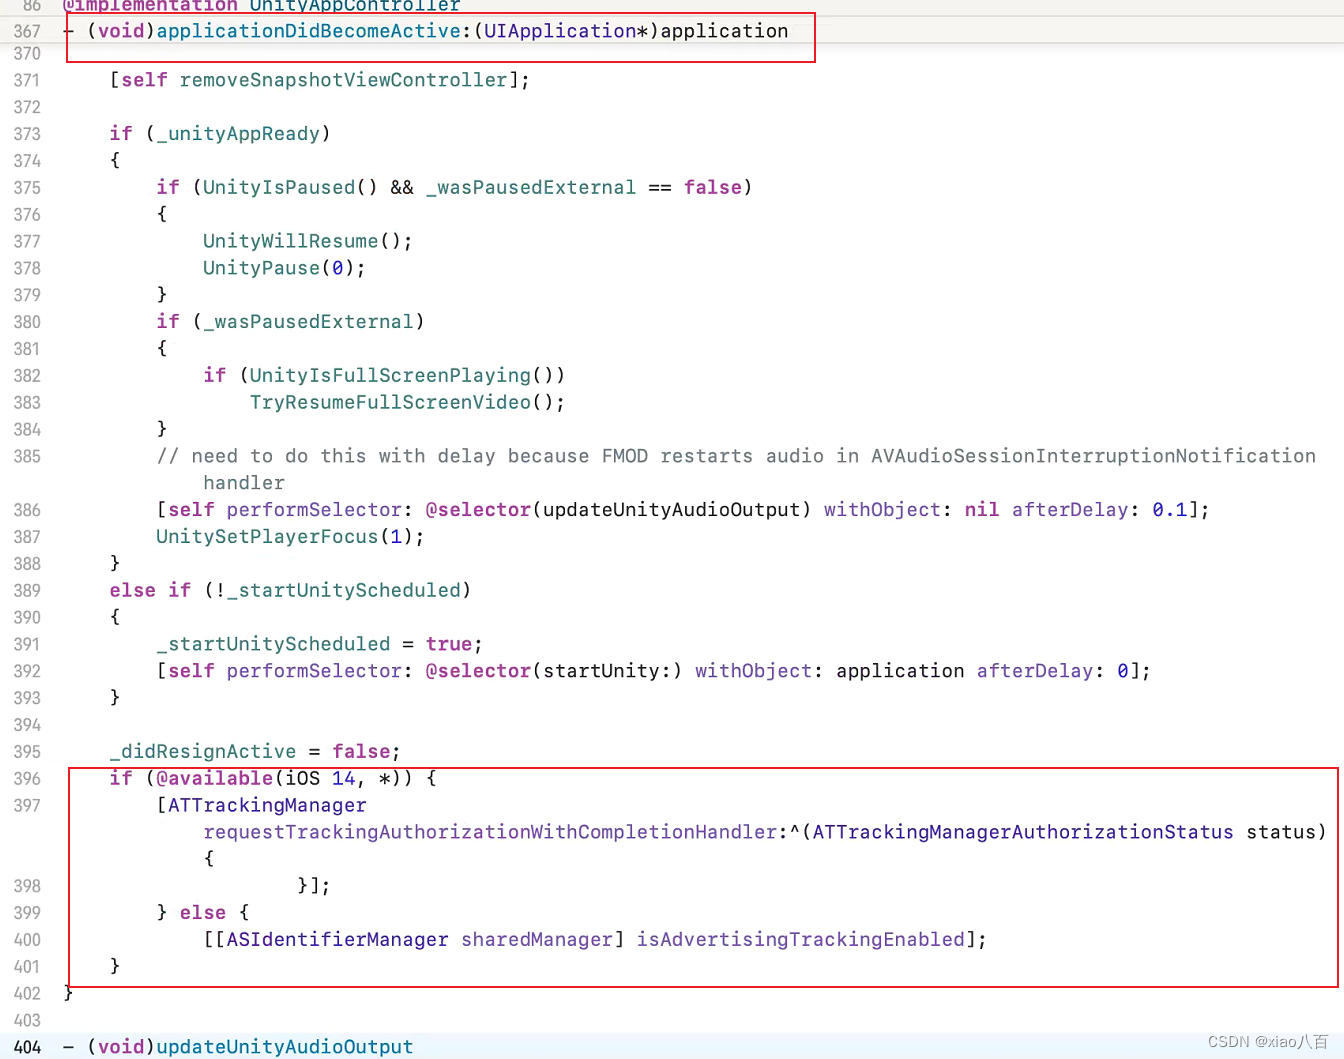The width and height of the screenshot is (1344, 1059).
Task: Click the applicationDidBecomeActive method name
Action: [x=309, y=31]
